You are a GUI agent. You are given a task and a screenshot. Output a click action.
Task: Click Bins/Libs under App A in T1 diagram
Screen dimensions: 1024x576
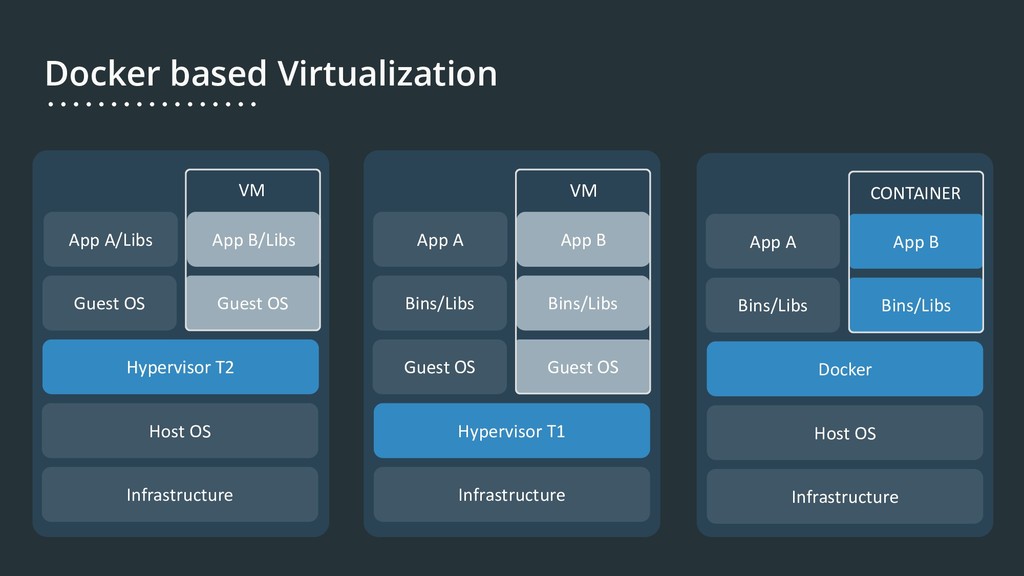point(440,303)
